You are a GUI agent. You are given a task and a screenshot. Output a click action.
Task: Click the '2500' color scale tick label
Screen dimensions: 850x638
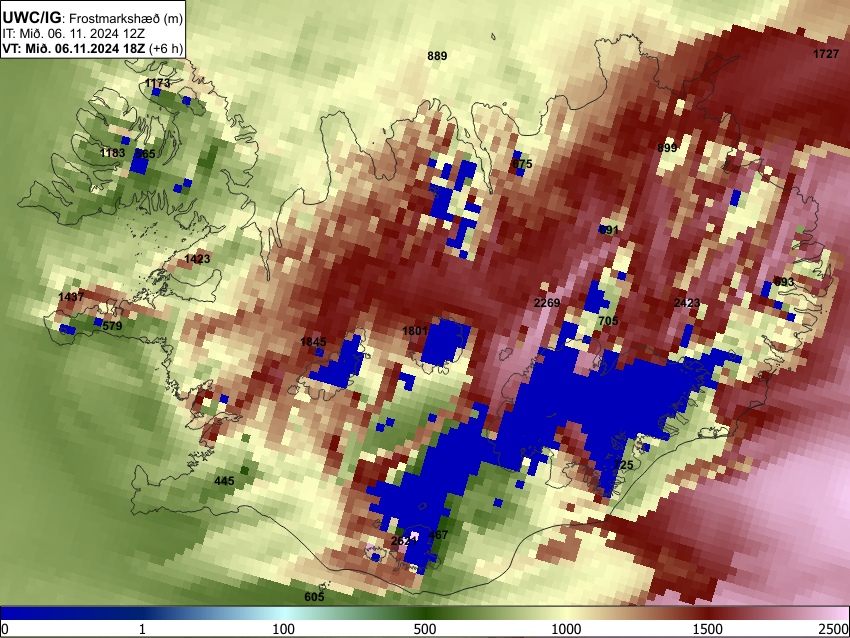pos(834,629)
